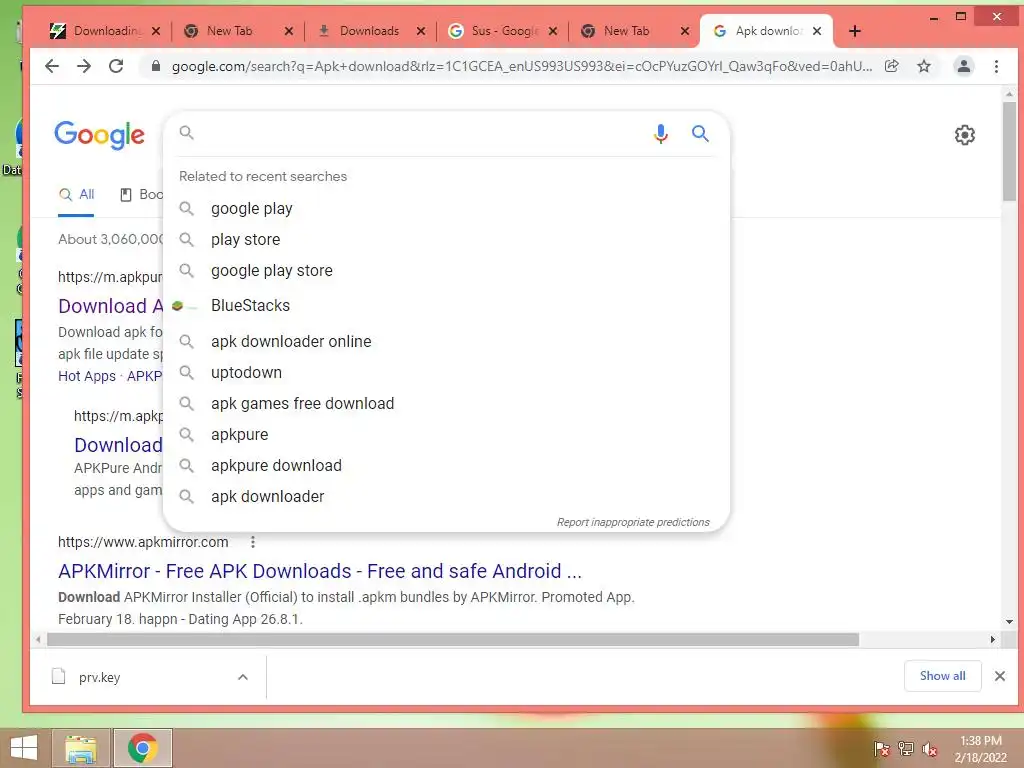Viewport: 1024px width, 768px height.
Task: Open three-dot options beside apkmirror.com URL
Action: coord(253,542)
